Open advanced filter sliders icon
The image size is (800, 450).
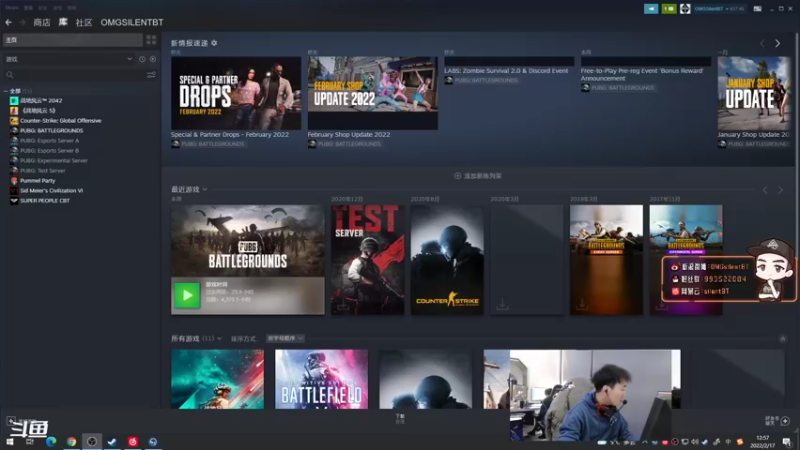tap(151, 74)
